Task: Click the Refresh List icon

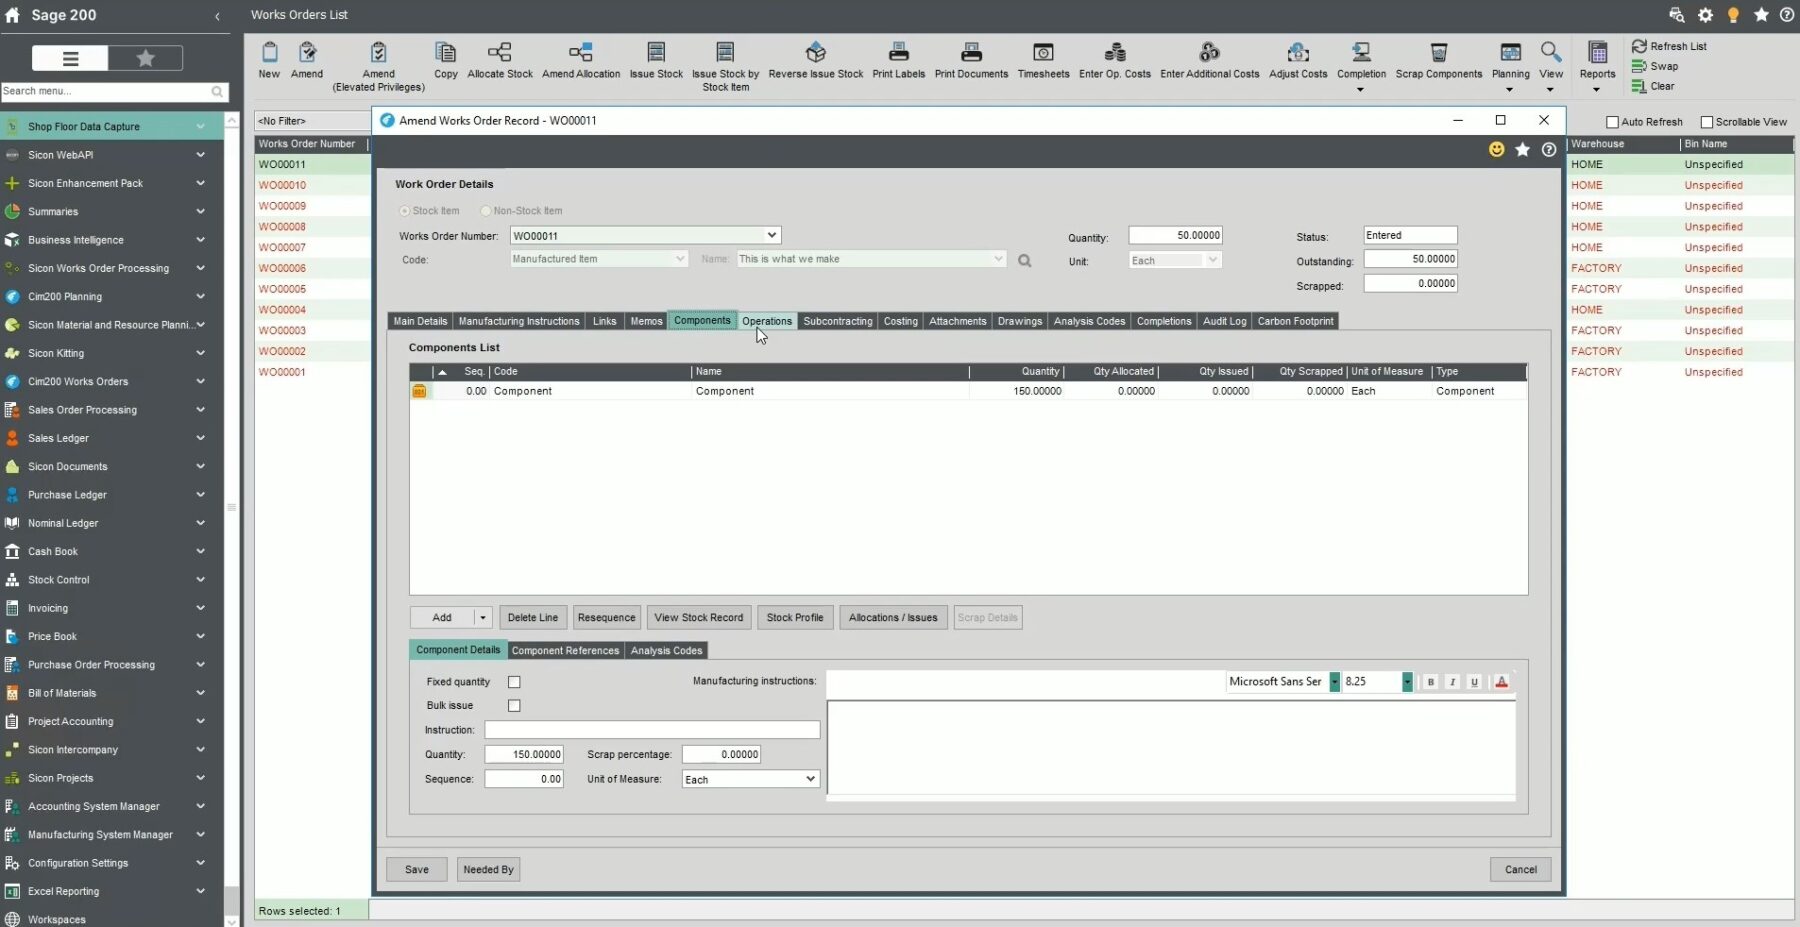Action: click(x=1640, y=46)
